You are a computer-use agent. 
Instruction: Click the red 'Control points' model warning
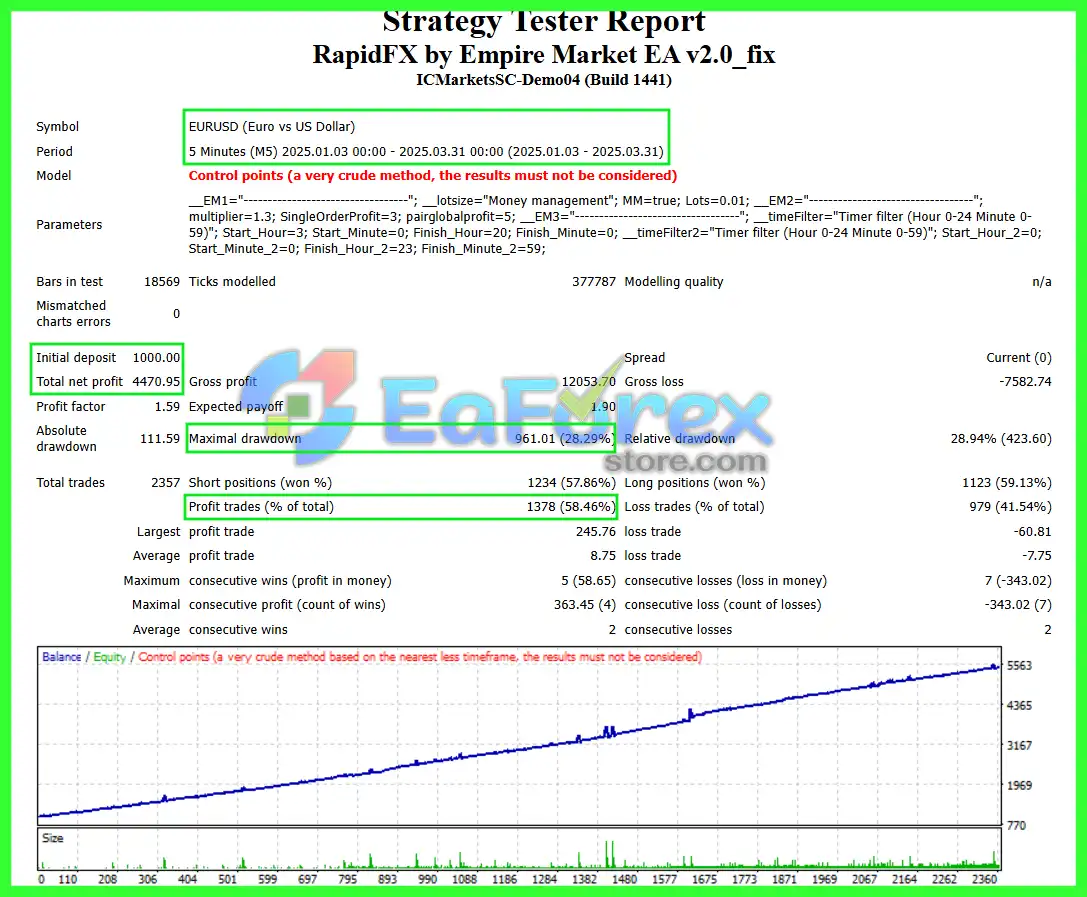(x=433, y=176)
